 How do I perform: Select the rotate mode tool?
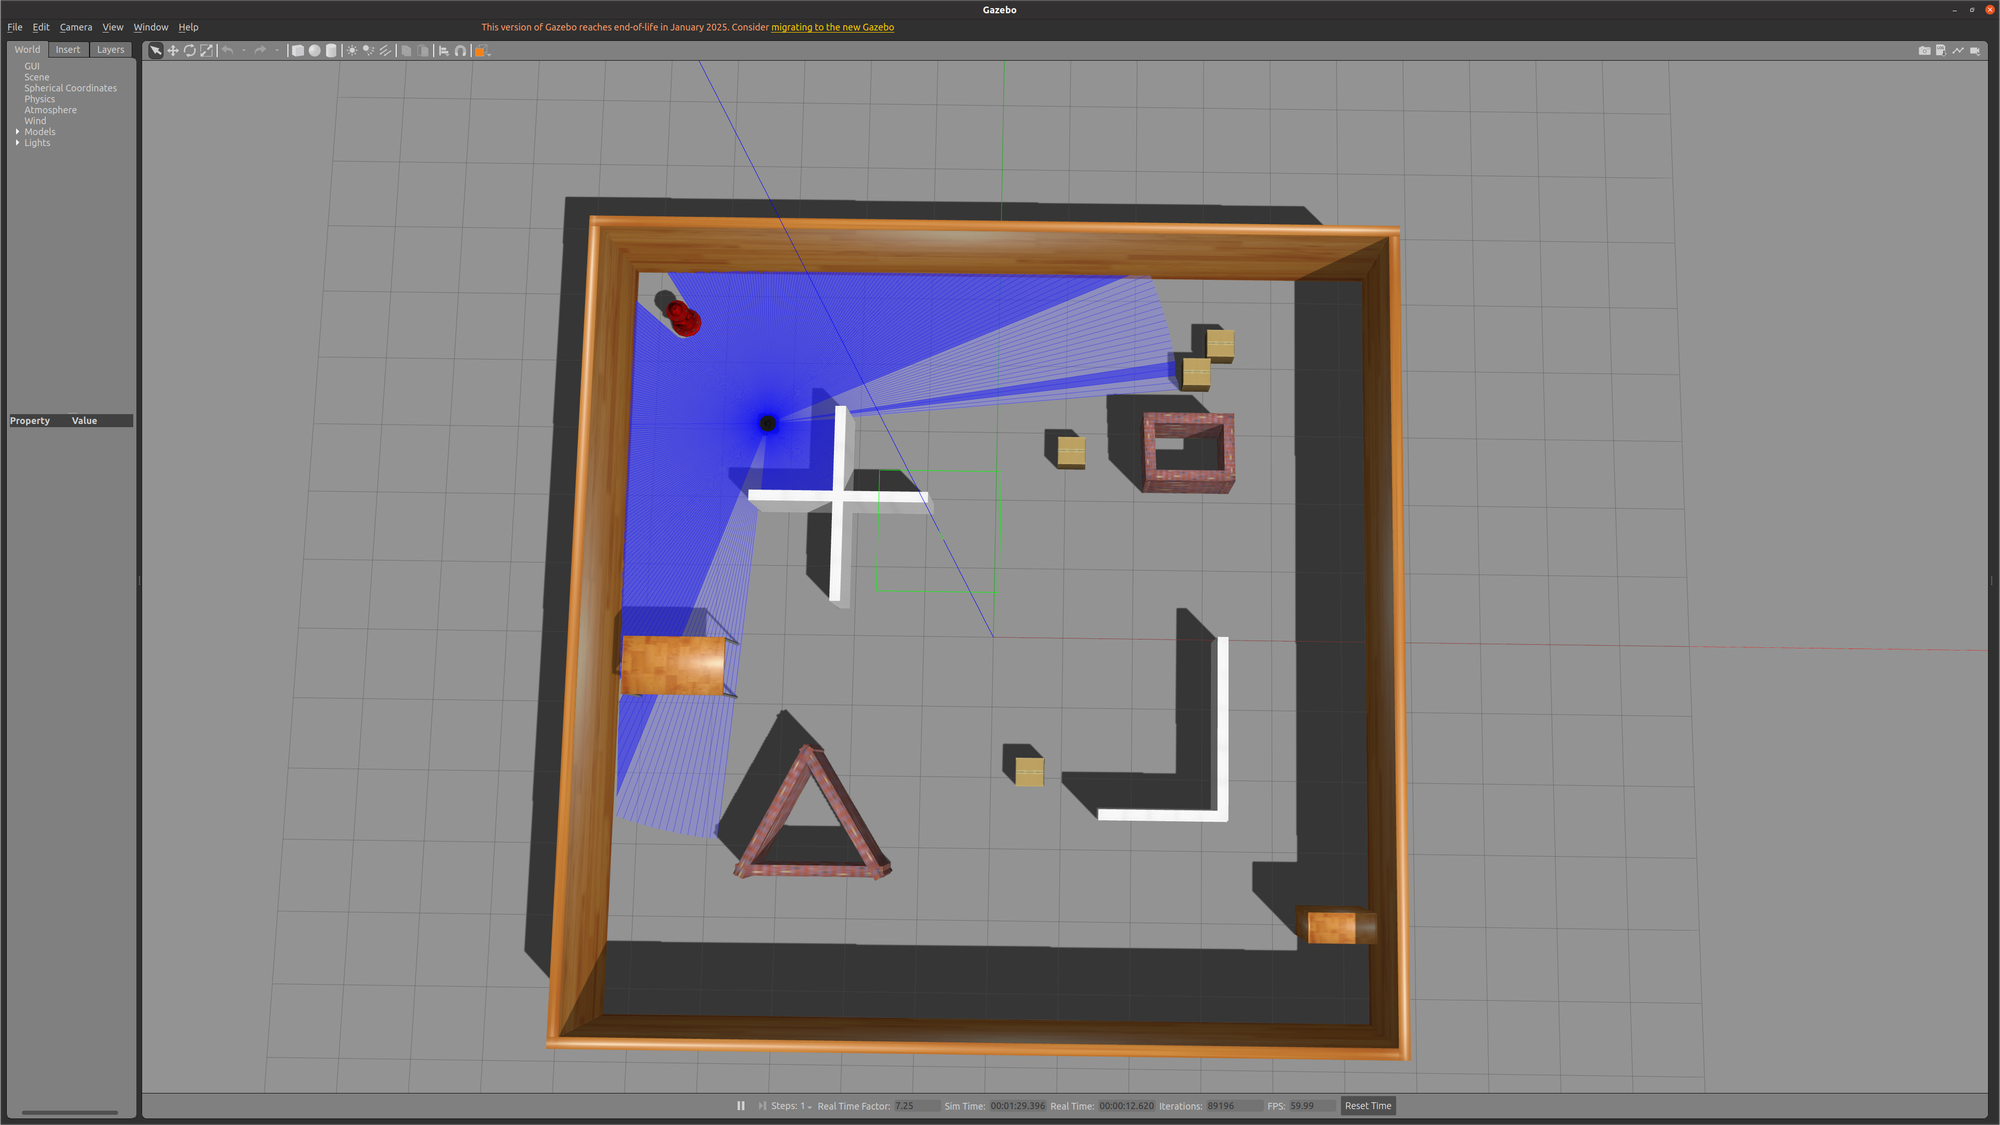click(189, 50)
